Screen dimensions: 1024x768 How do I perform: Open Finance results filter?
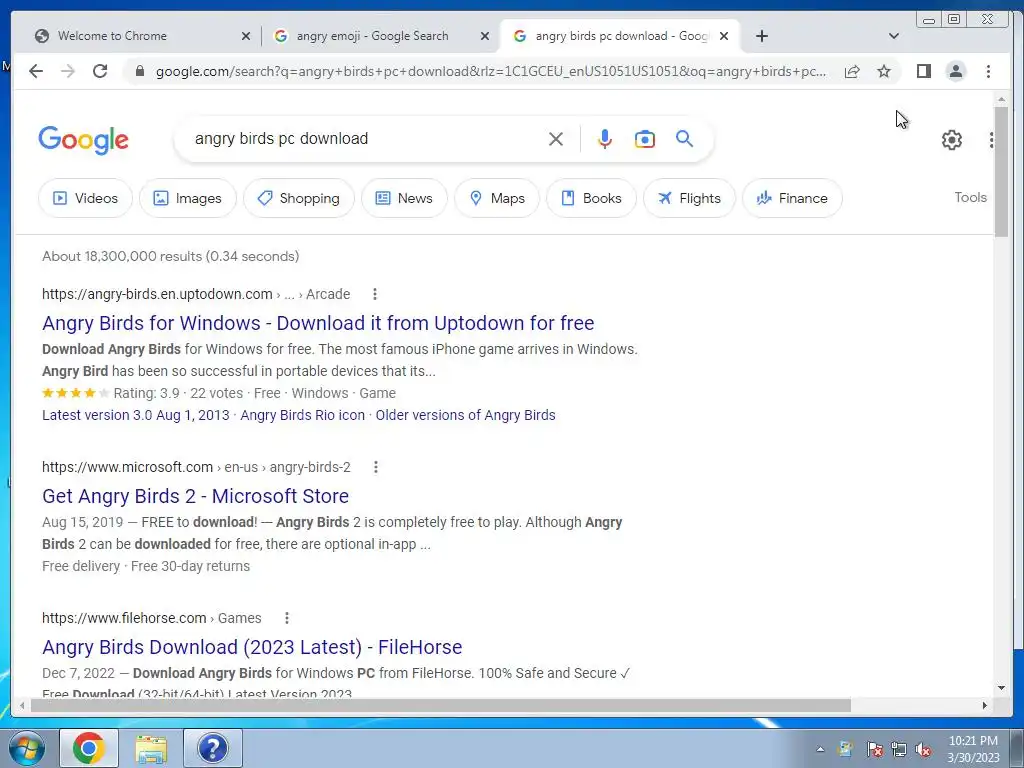tap(792, 198)
